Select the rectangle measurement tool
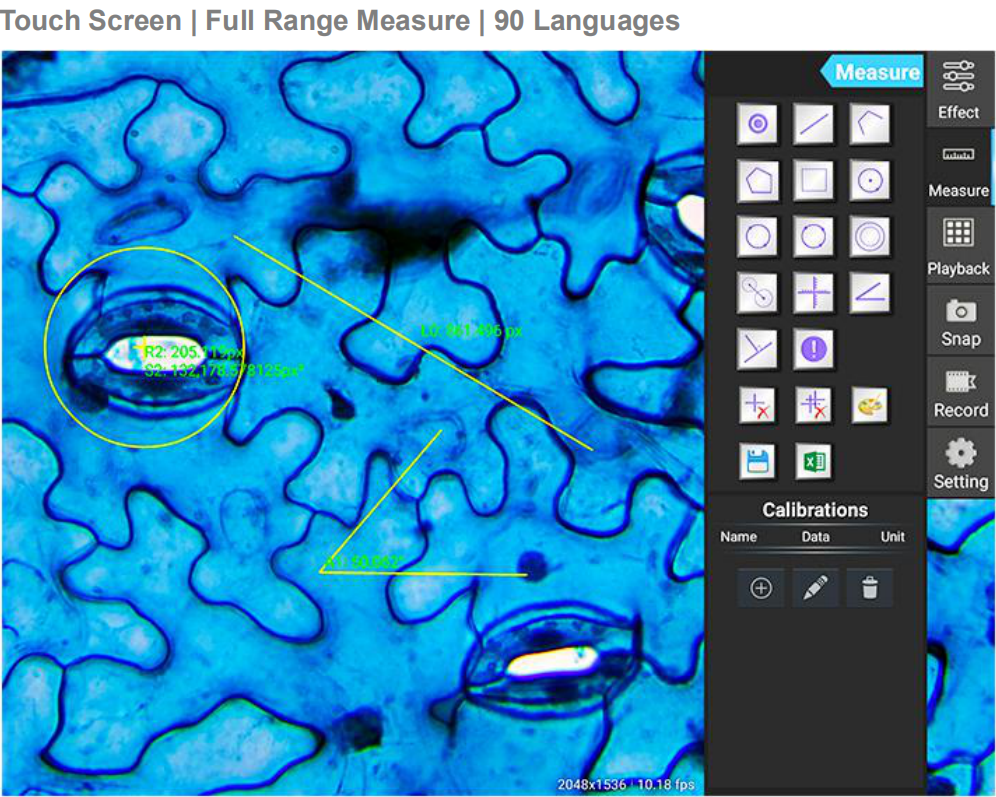 tap(813, 181)
